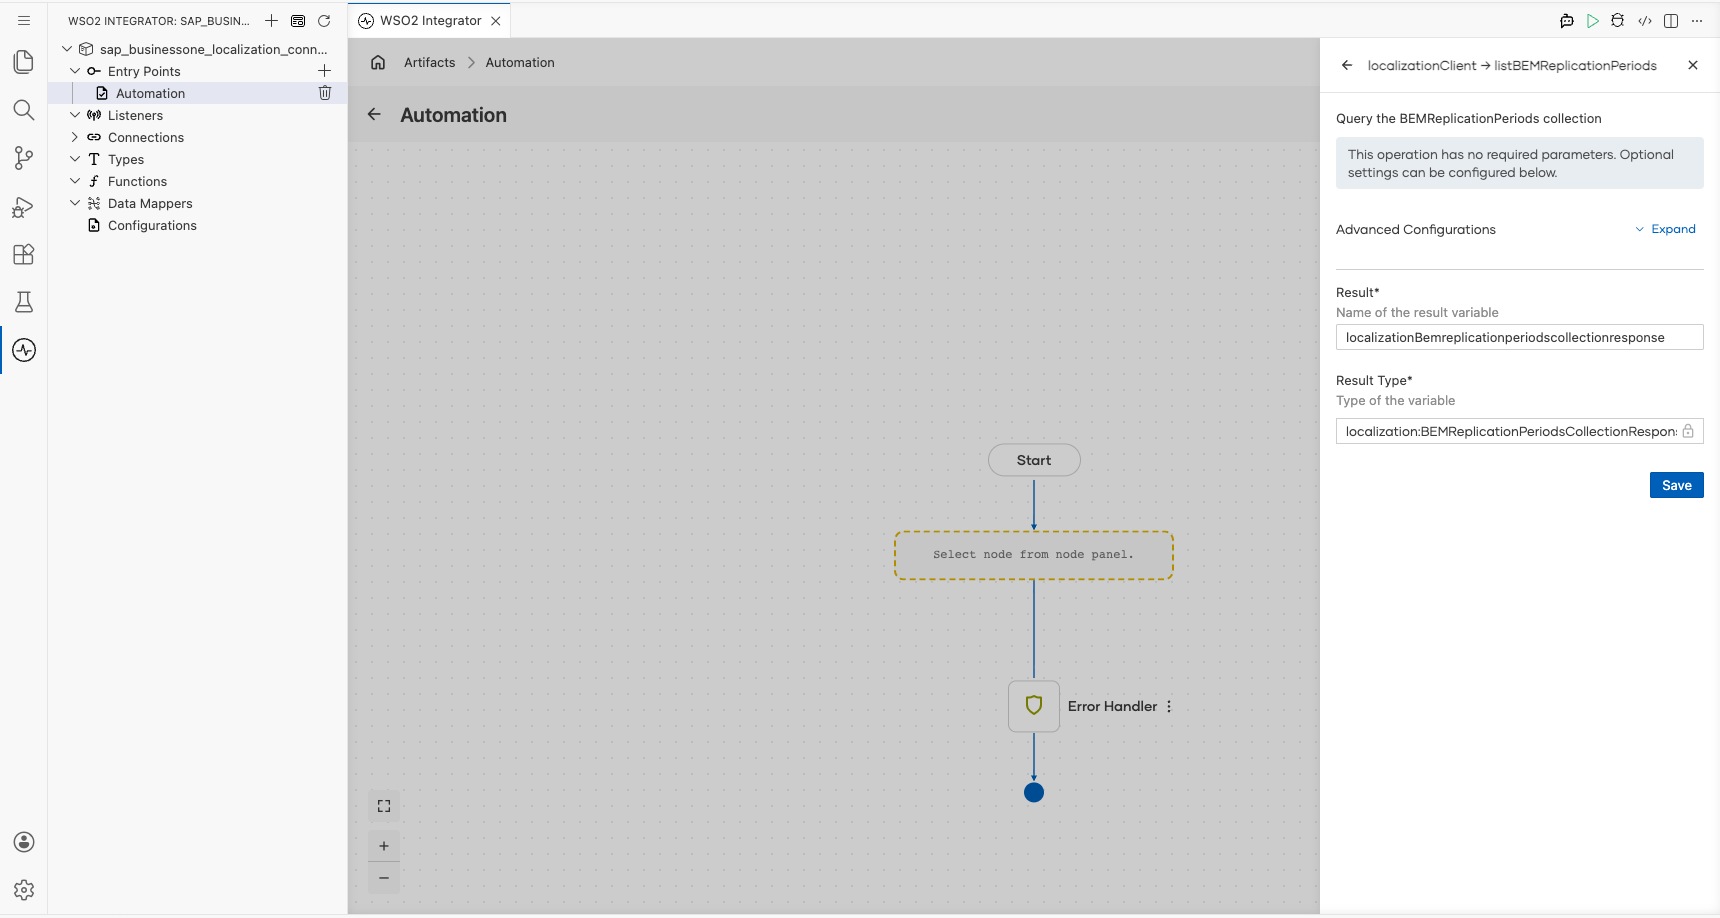Go to home via breadcrumb house icon
1720x918 pixels.
(x=378, y=62)
